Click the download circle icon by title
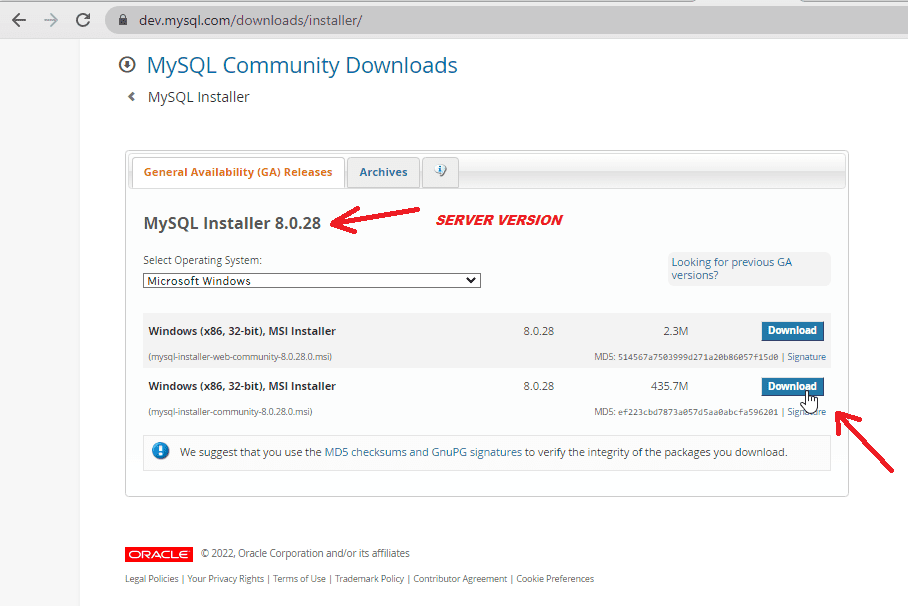This screenshot has width=908, height=606. point(127,65)
